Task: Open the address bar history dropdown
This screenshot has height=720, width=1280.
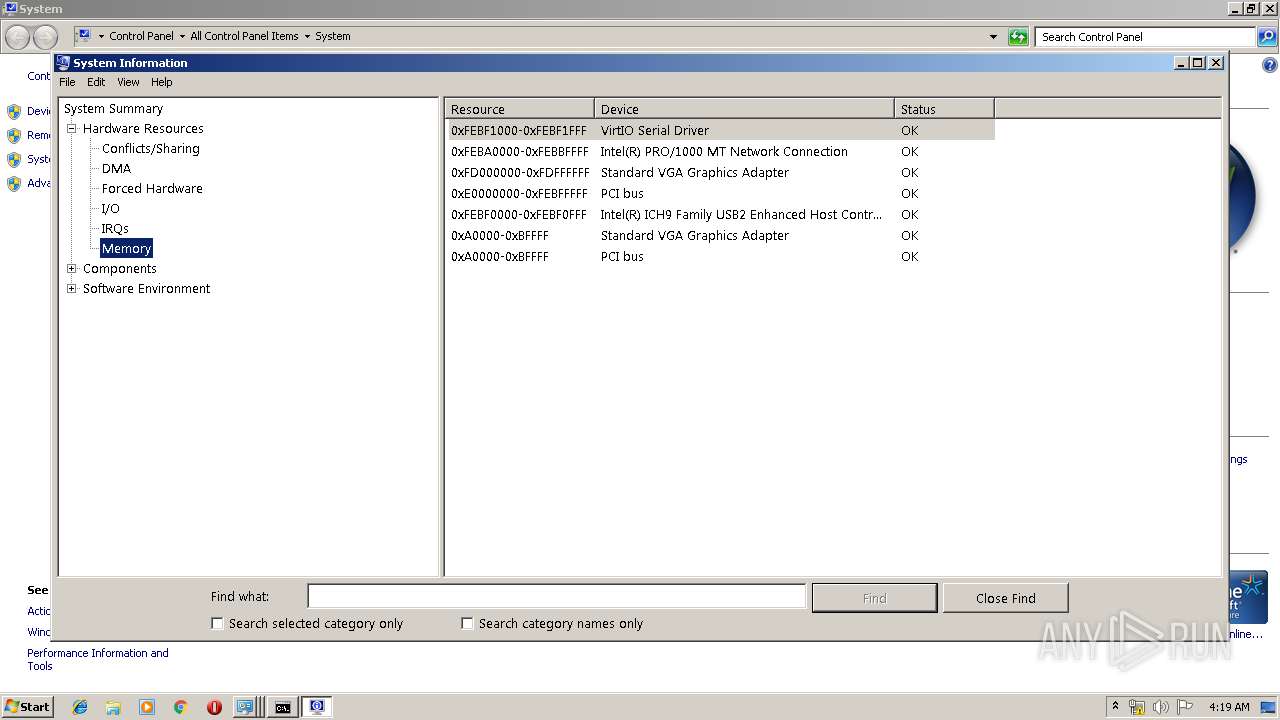Action: 993,37
